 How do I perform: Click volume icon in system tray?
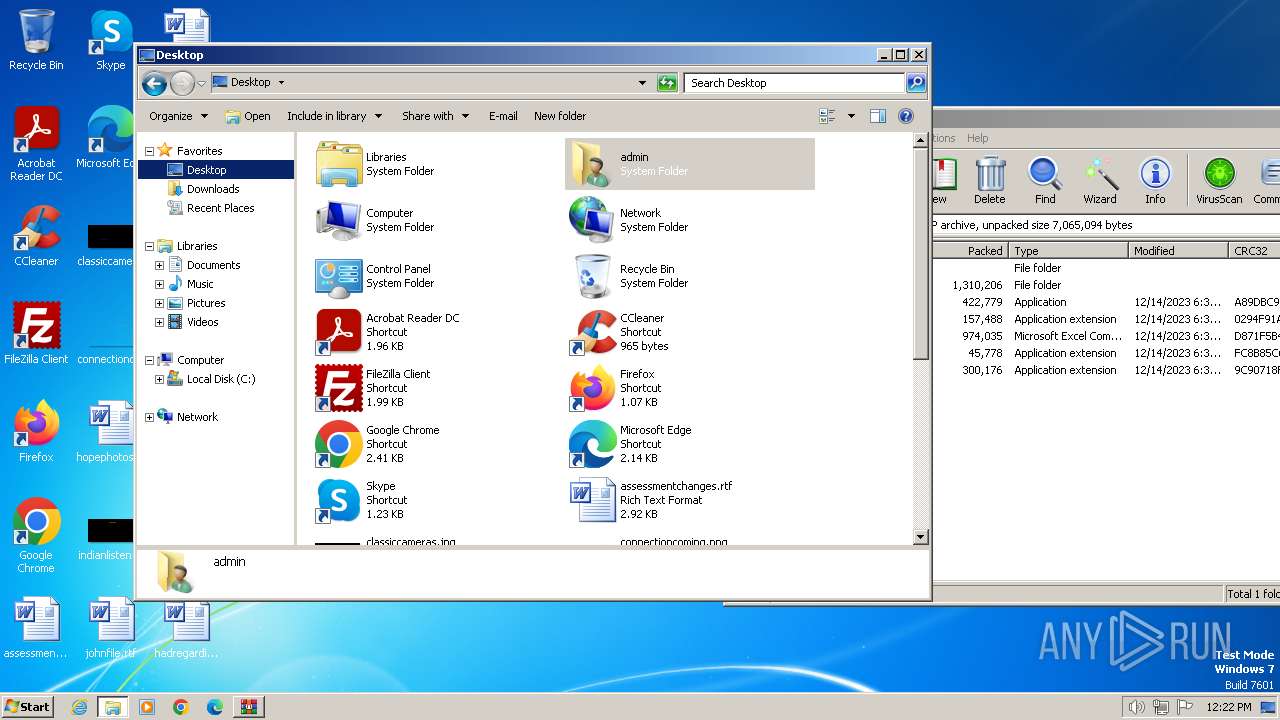pos(1136,707)
